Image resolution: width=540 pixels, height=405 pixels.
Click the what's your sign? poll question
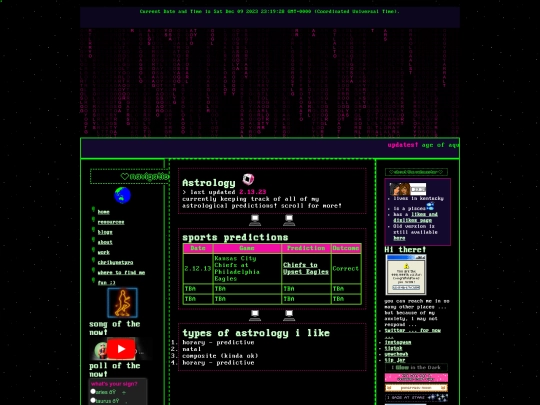tap(114, 384)
